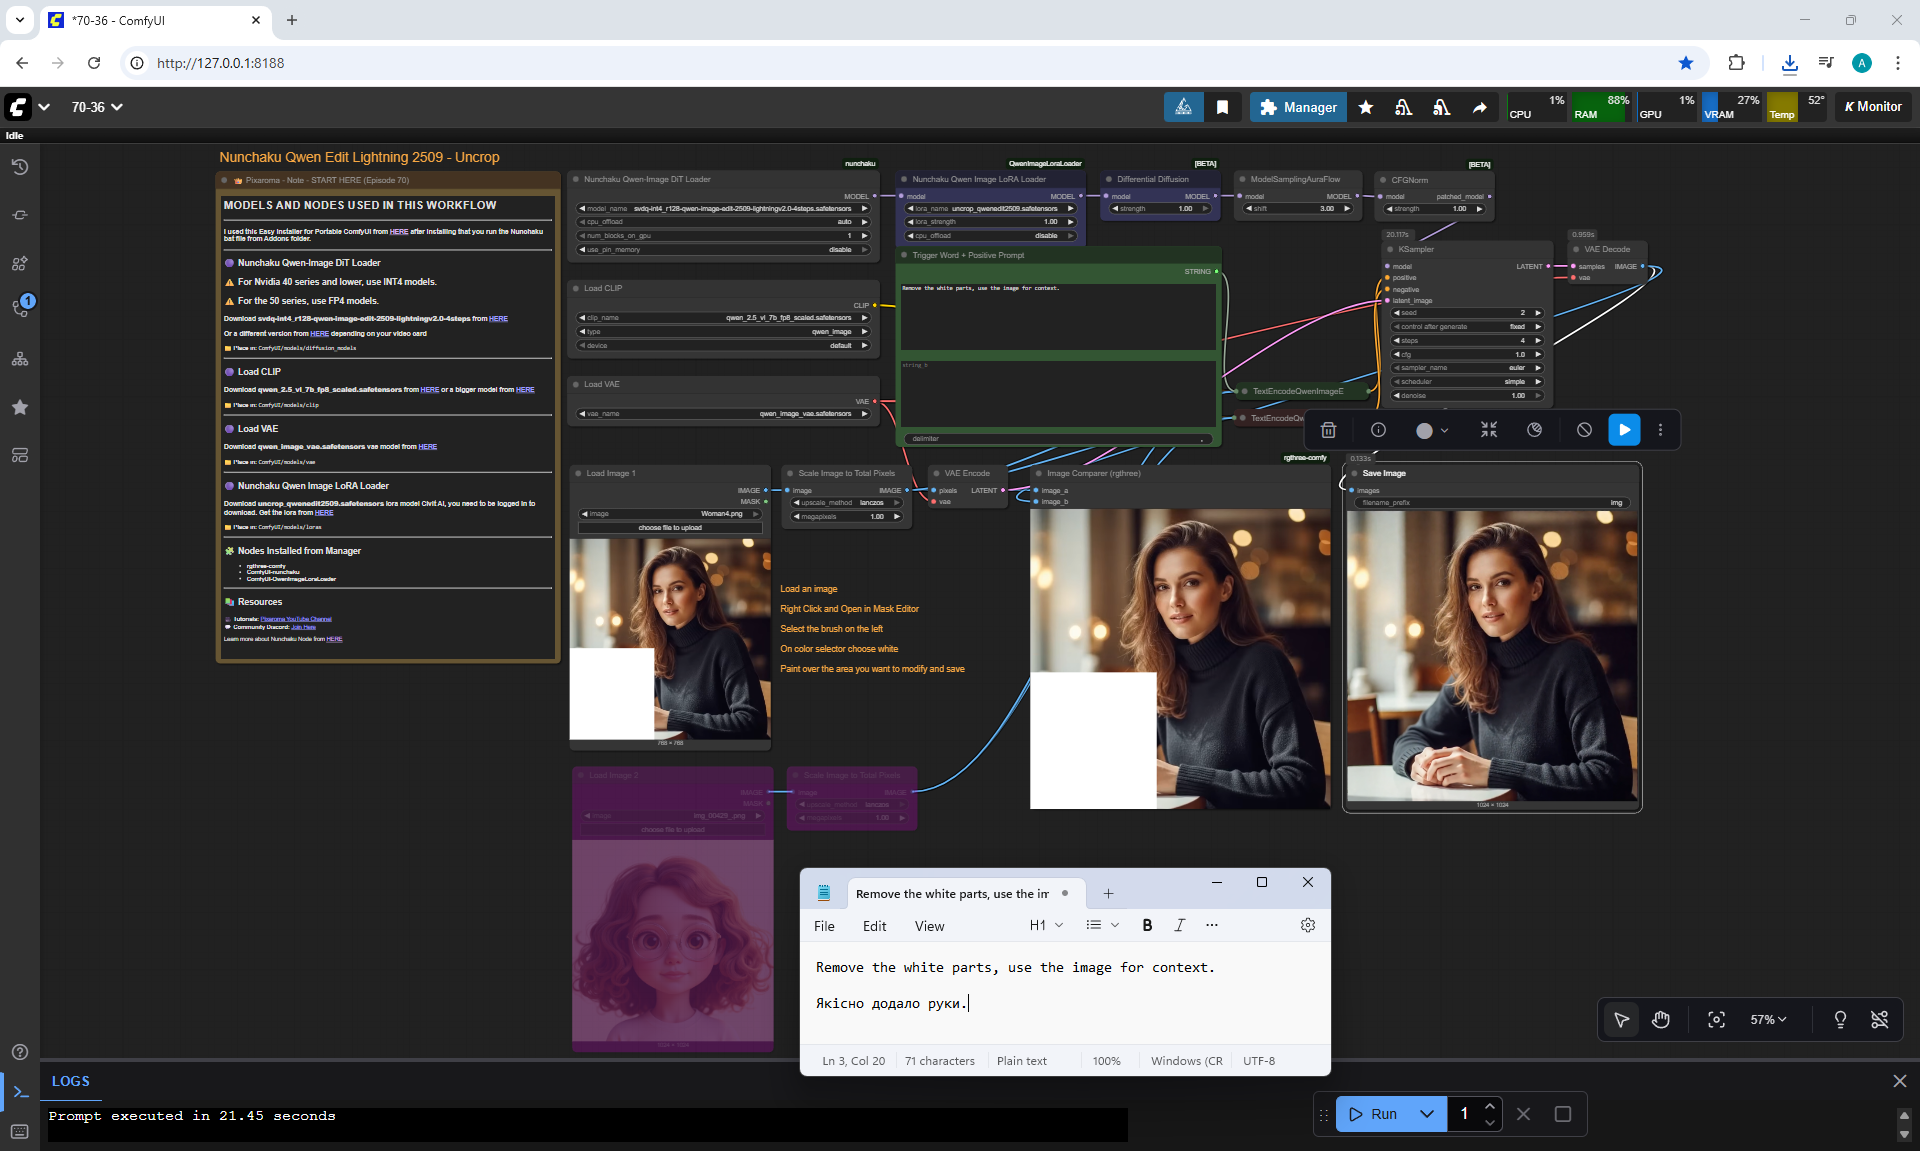1920x1151 pixels.
Task: Click fit view icon in canvas controls
Action: pos(1716,1019)
